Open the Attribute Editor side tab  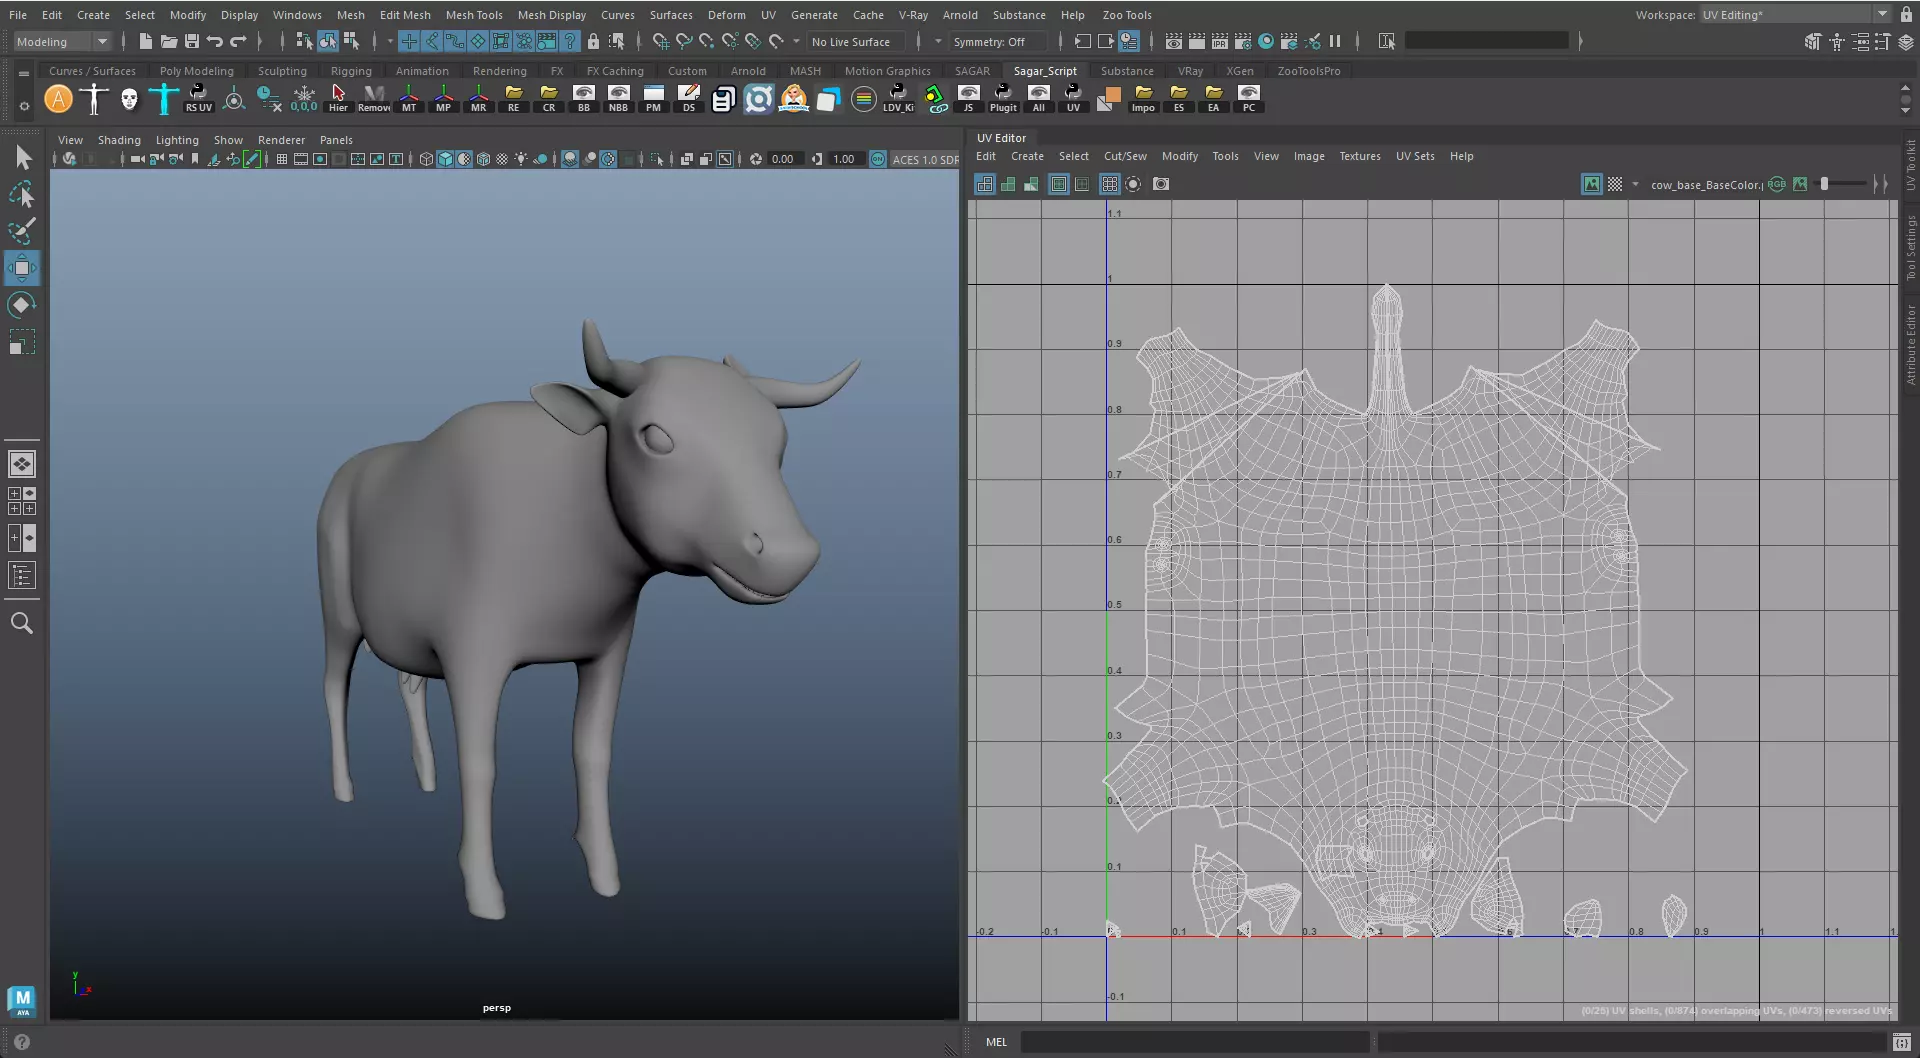click(x=1910, y=345)
